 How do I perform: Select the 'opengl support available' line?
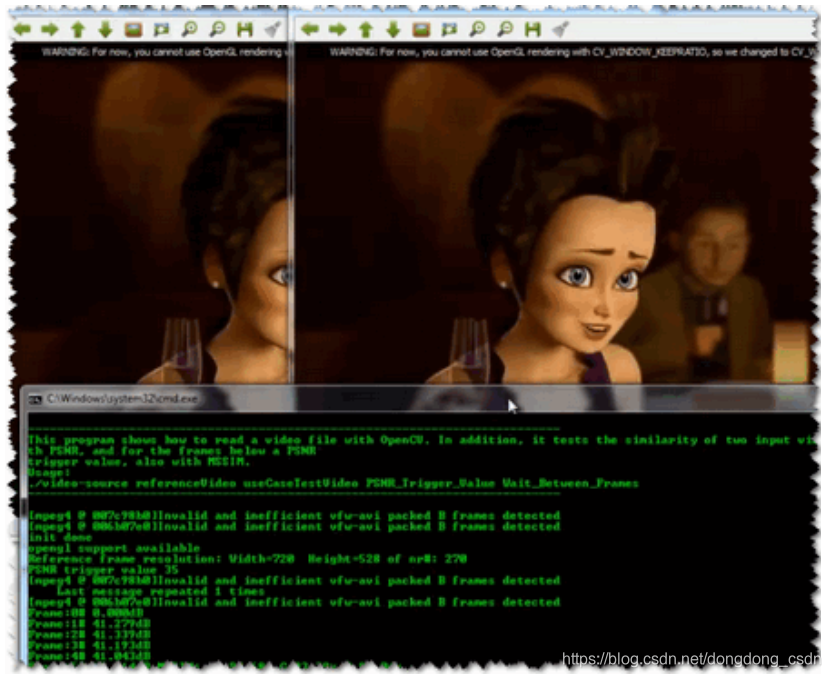(114, 548)
